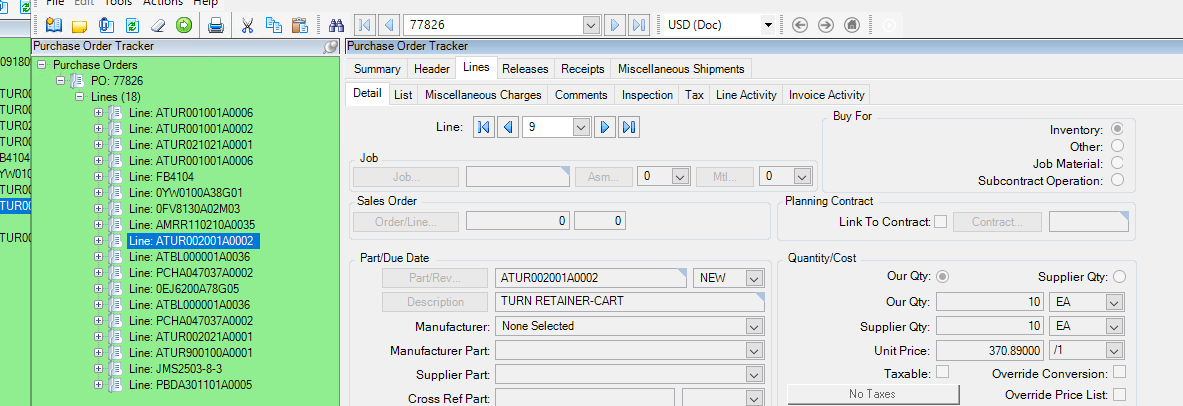Open the Unit Price /1 dropdown
Screen dimensions: 1183x406
pos(1114,350)
